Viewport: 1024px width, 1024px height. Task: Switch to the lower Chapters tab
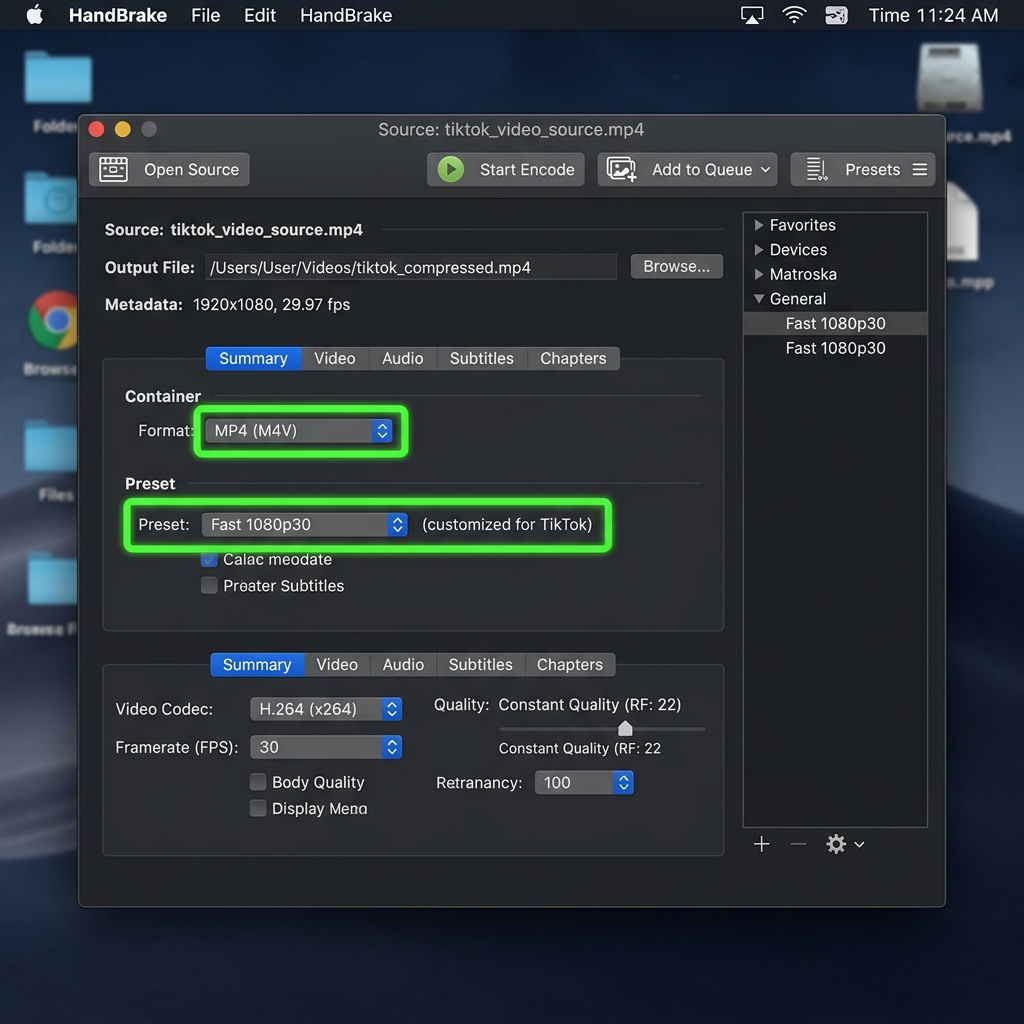pyautogui.click(x=570, y=665)
